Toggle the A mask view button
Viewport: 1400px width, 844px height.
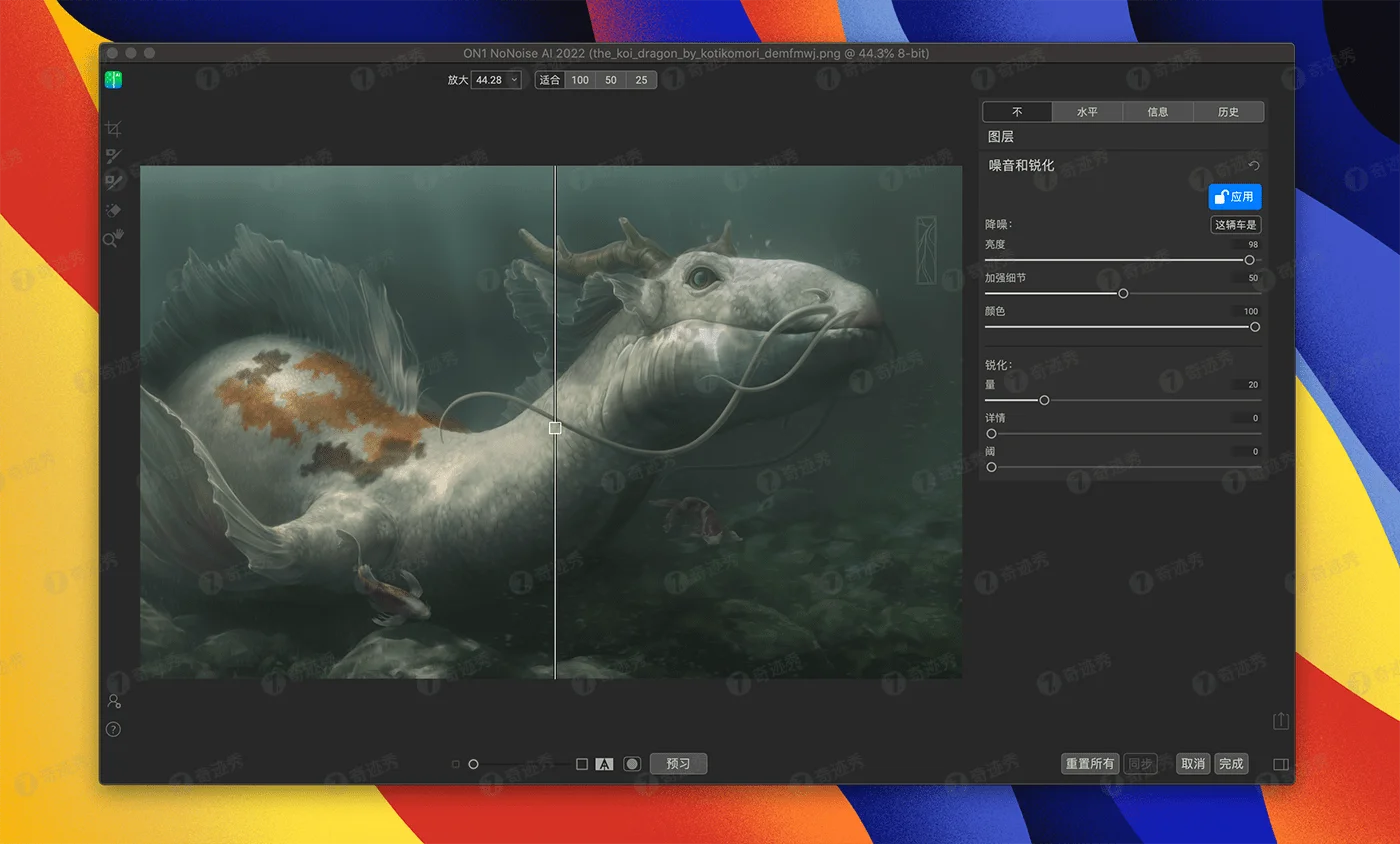point(604,764)
